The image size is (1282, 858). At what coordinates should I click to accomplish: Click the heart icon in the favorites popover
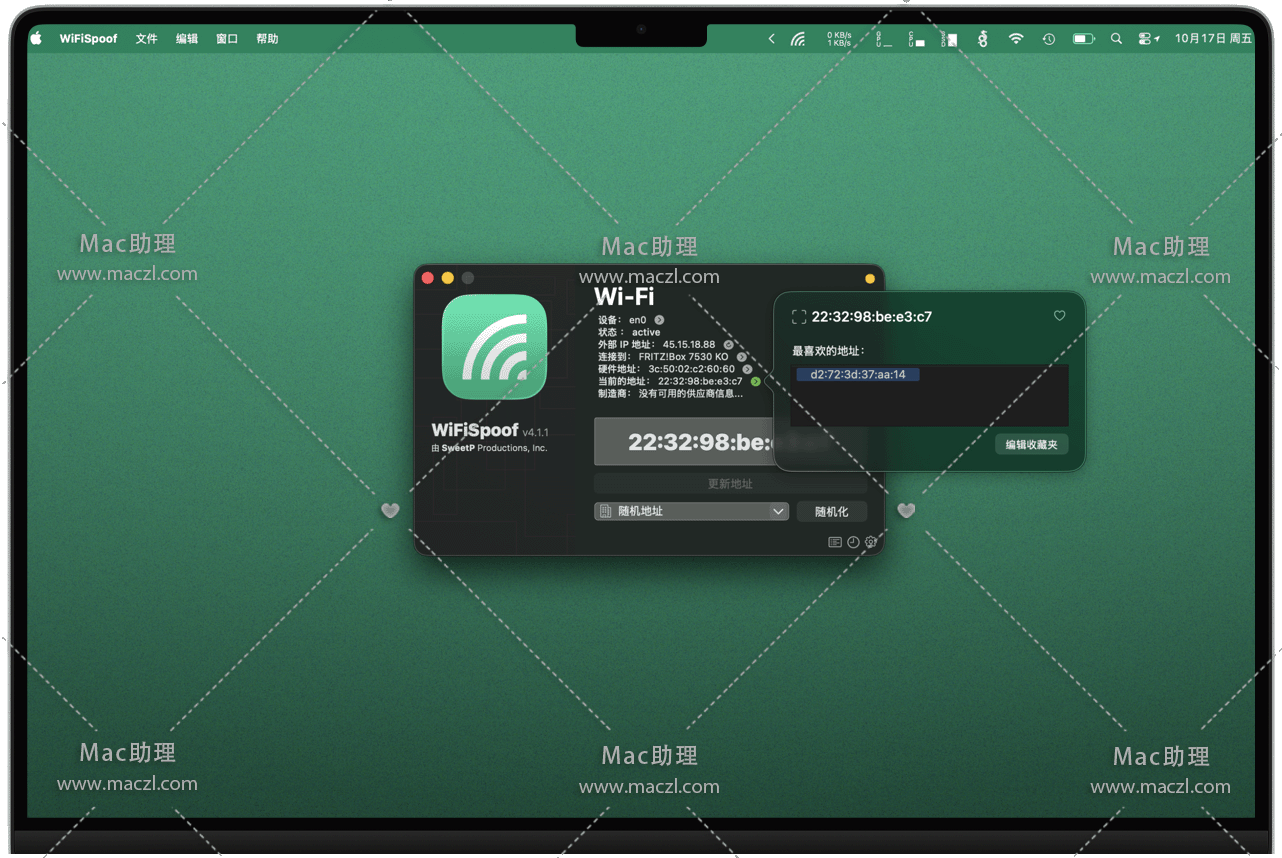click(1059, 316)
